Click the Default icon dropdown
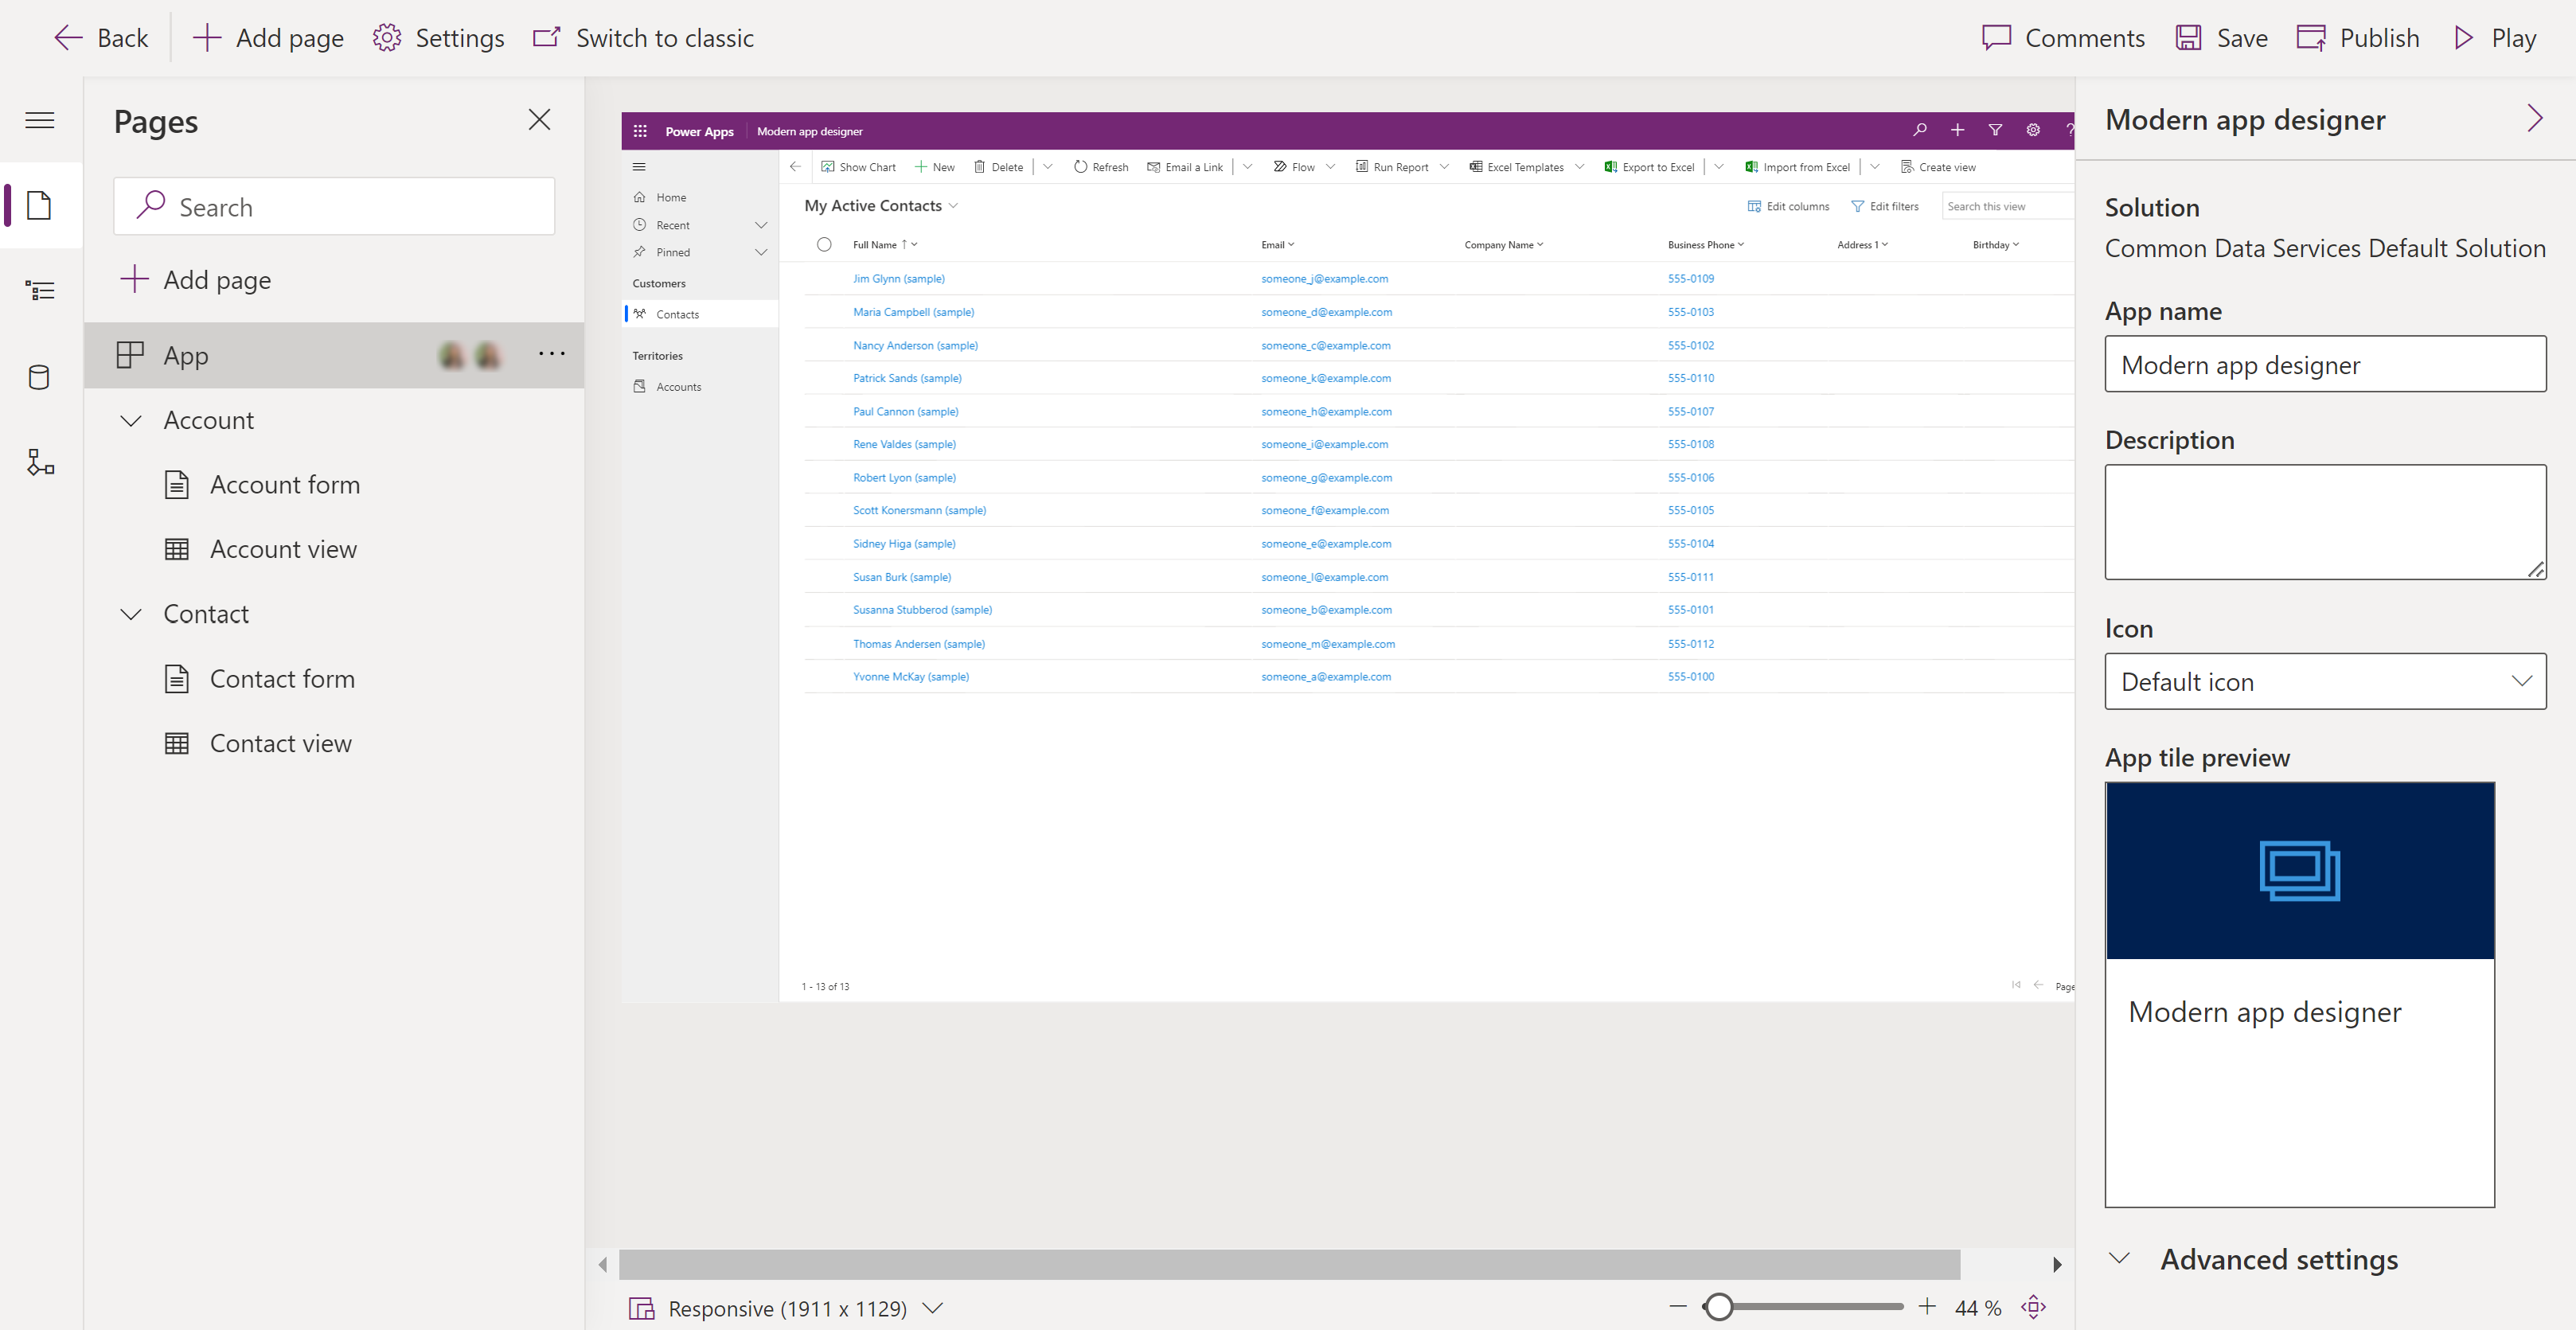The width and height of the screenshot is (2576, 1330). point(2325,681)
